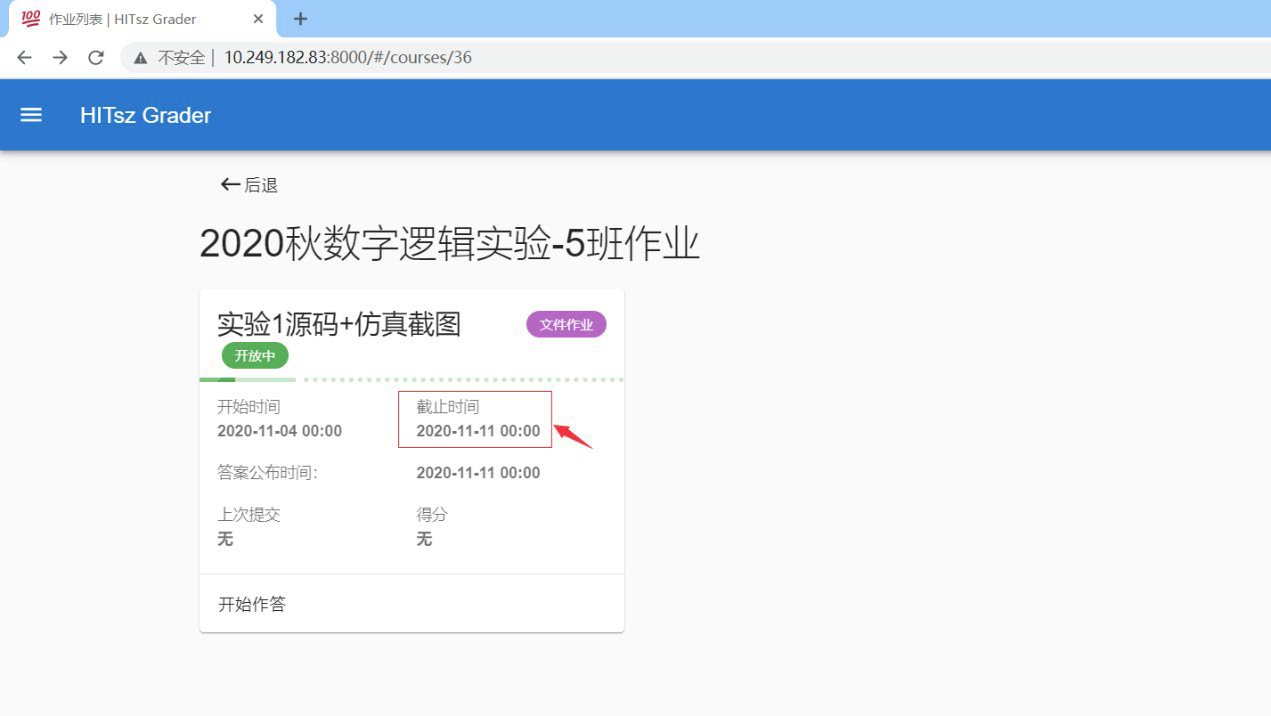Click the 截止时间 deadline date value
1271x716 pixels.
(478, 431)
